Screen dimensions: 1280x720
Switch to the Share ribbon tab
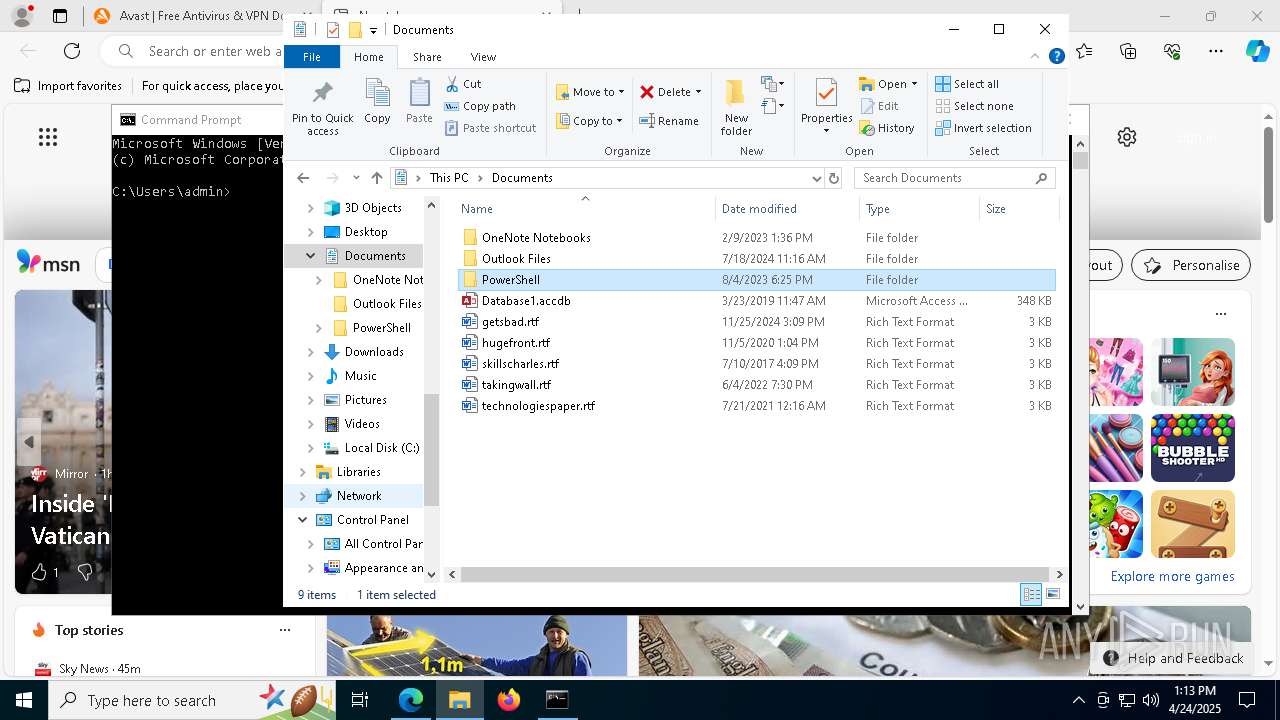427,57
